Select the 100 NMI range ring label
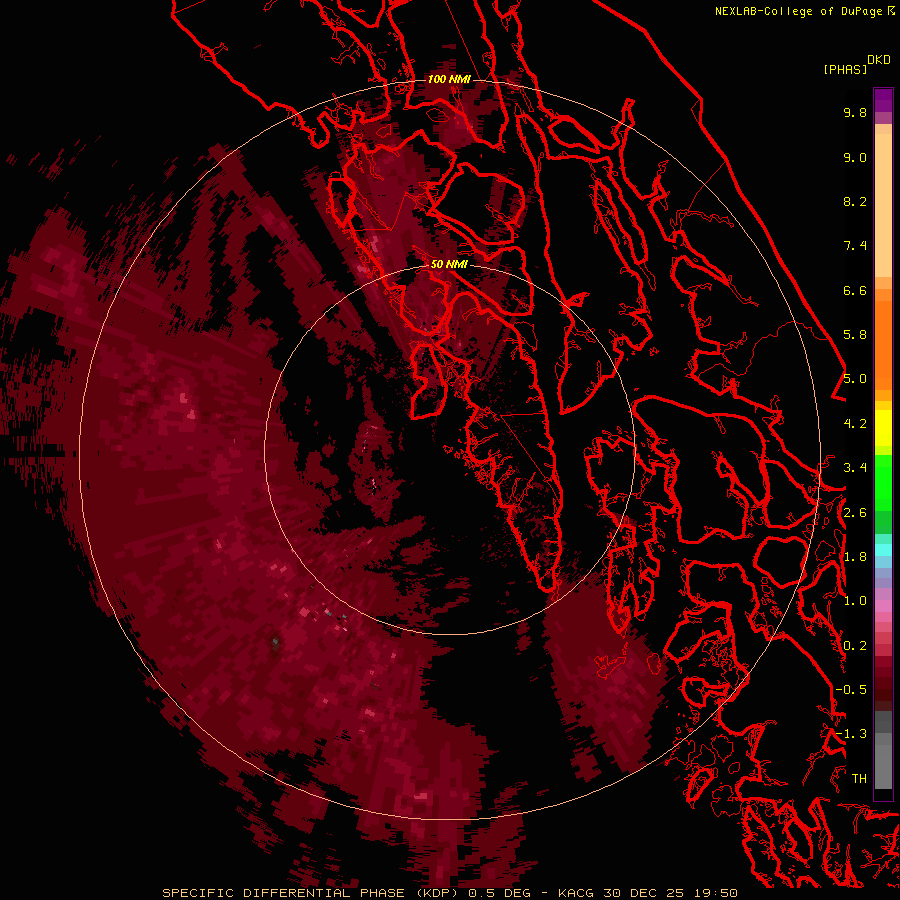This screenshot has height=900, width=900. 449,79
